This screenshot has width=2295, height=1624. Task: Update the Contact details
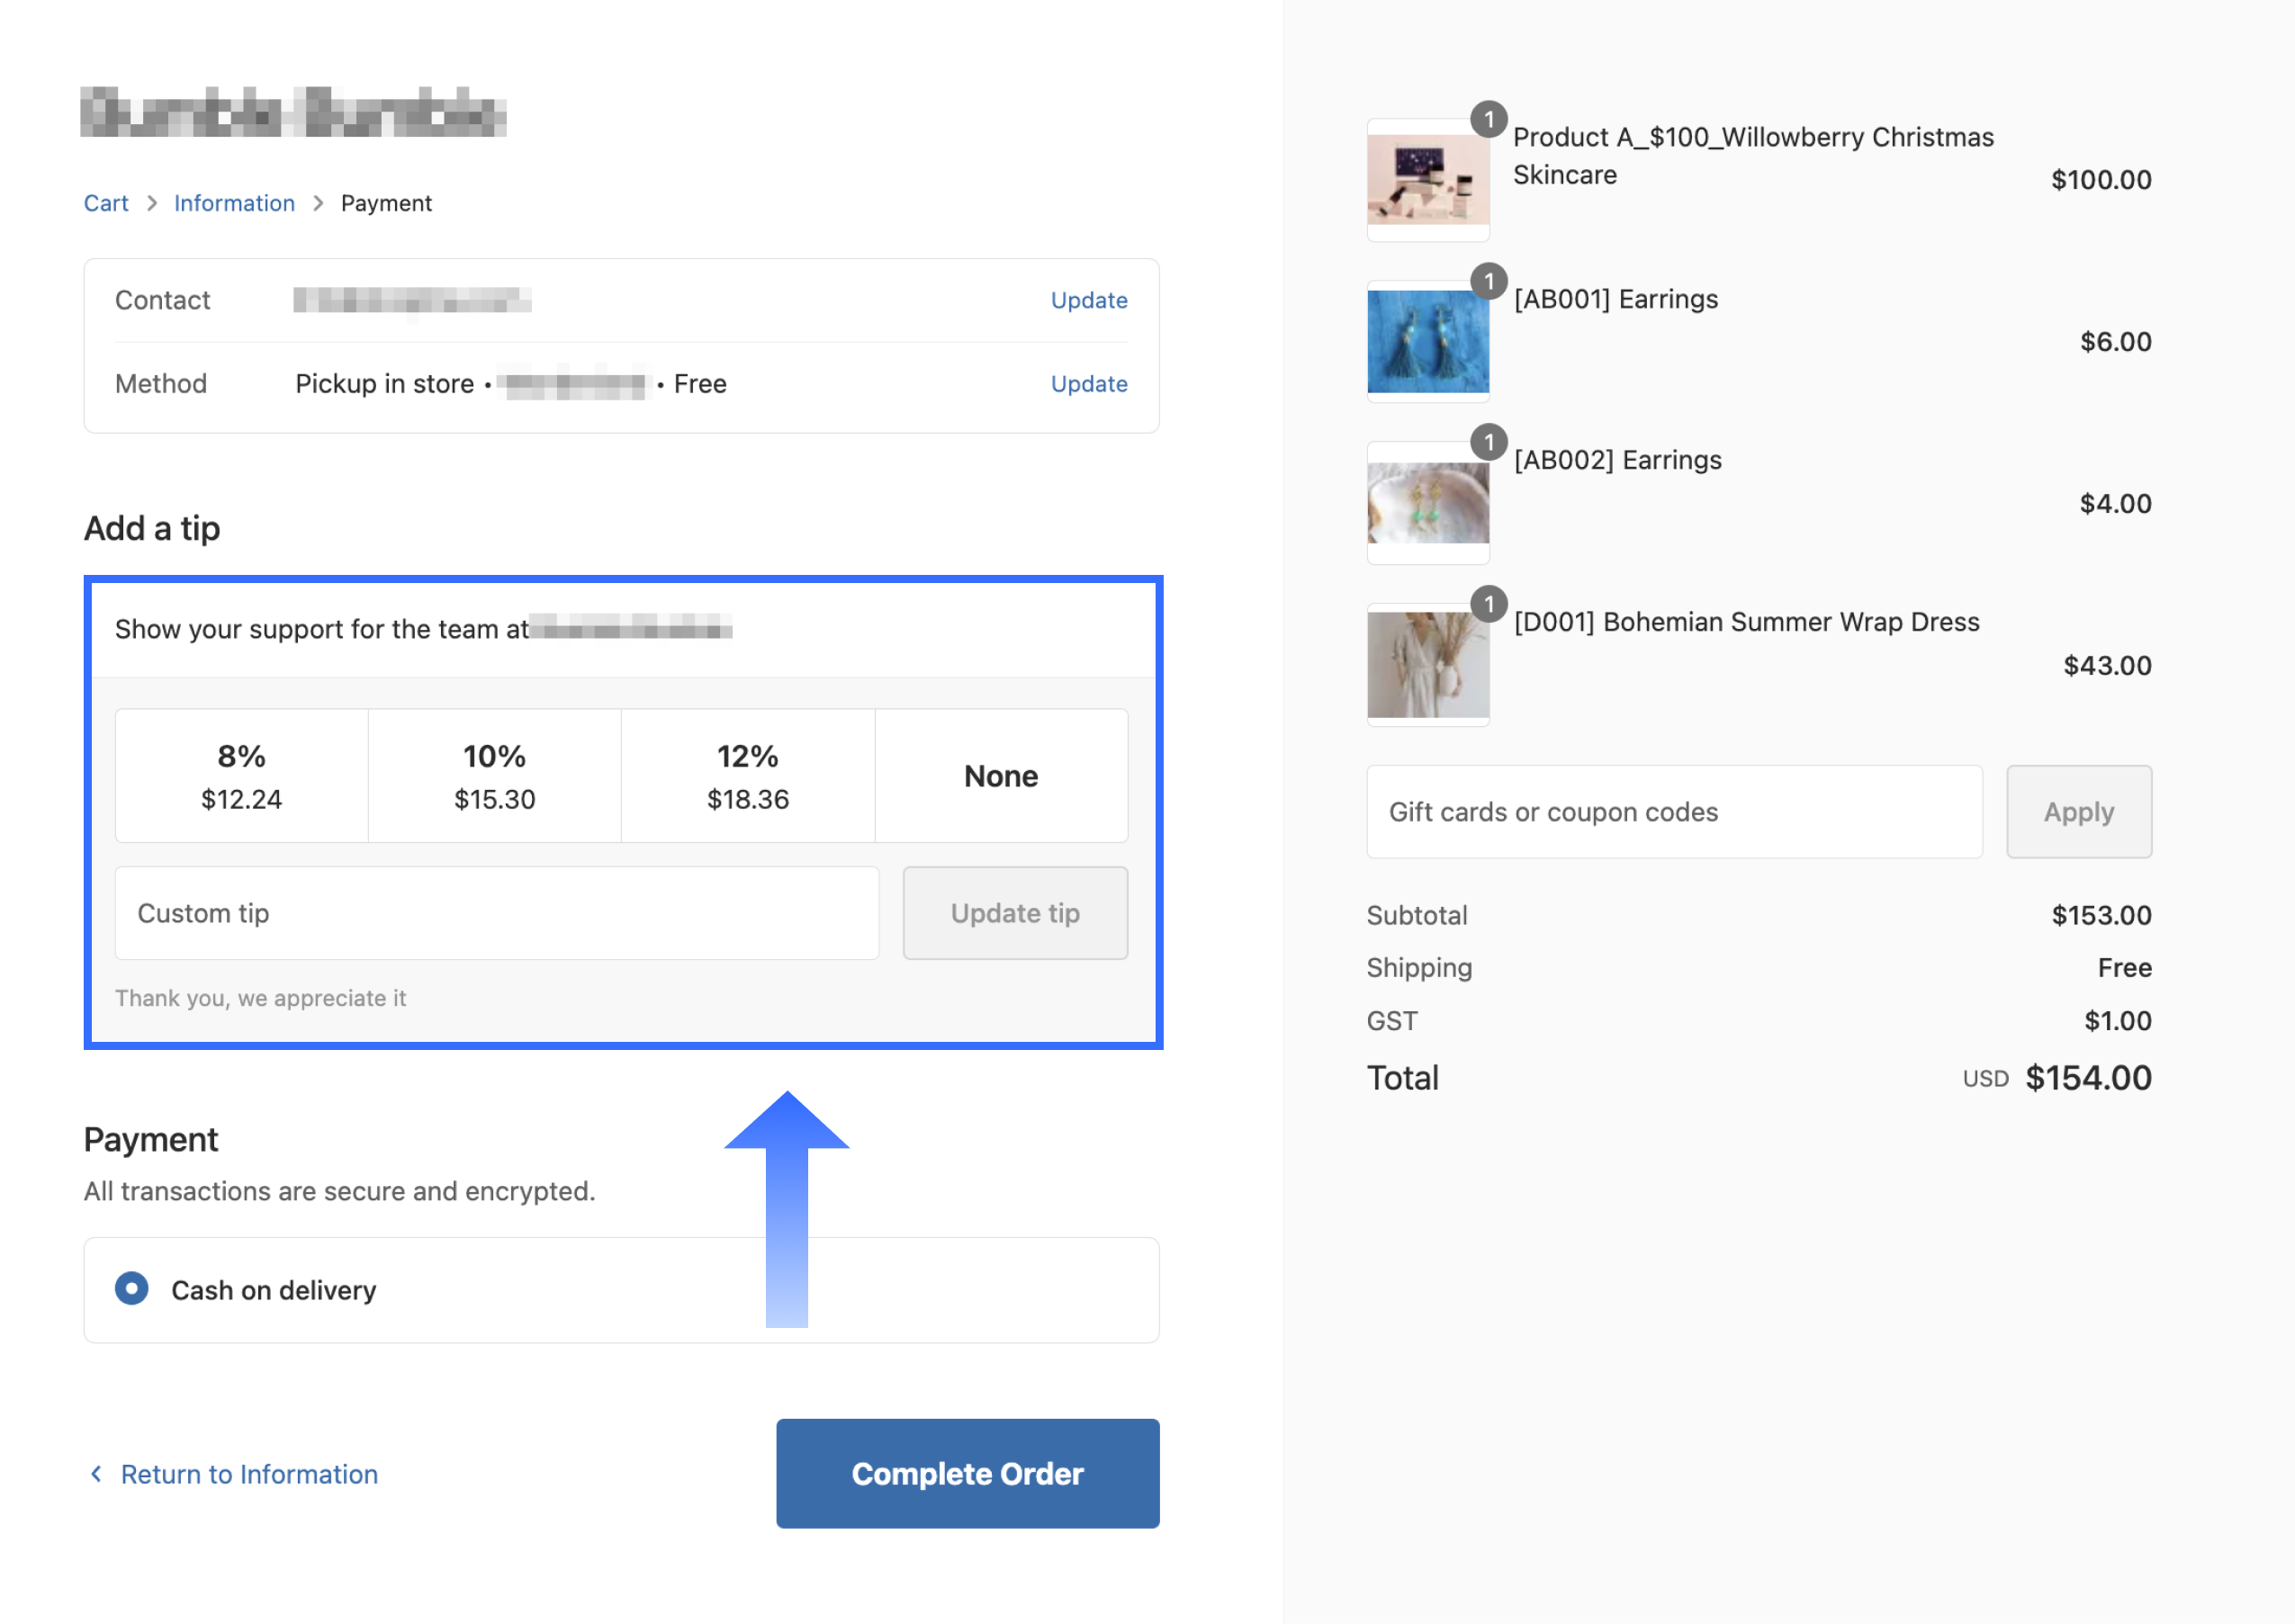[1089, 300]
